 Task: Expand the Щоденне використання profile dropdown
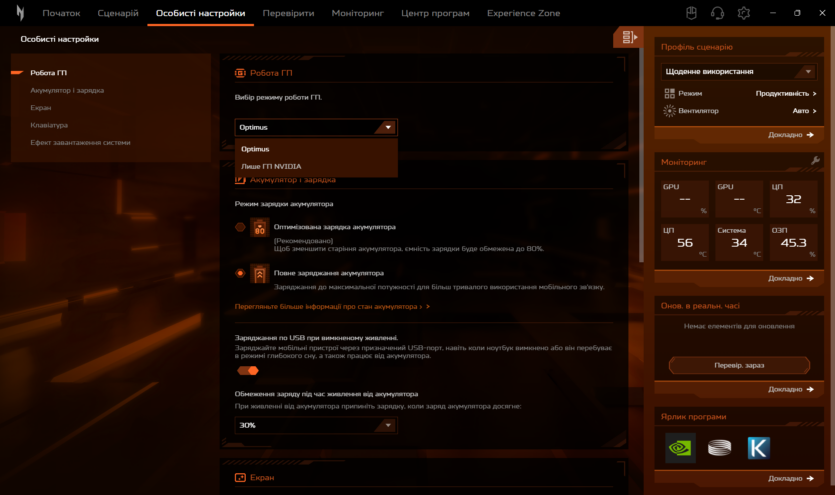(738, 72)
